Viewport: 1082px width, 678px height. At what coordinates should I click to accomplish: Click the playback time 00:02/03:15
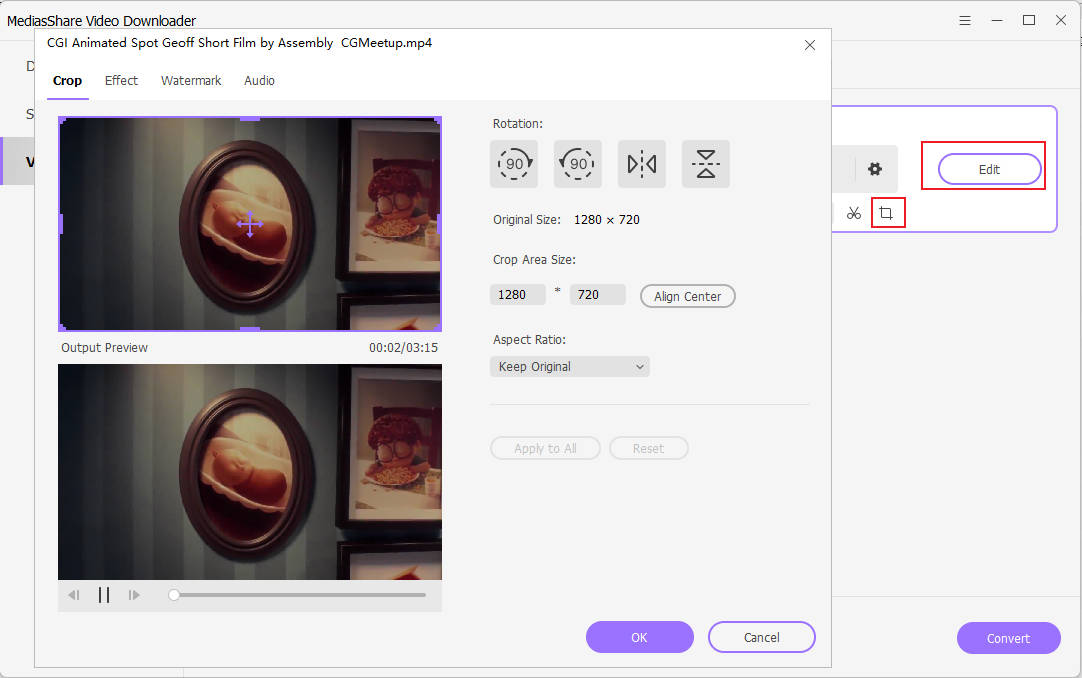(404, 348)
